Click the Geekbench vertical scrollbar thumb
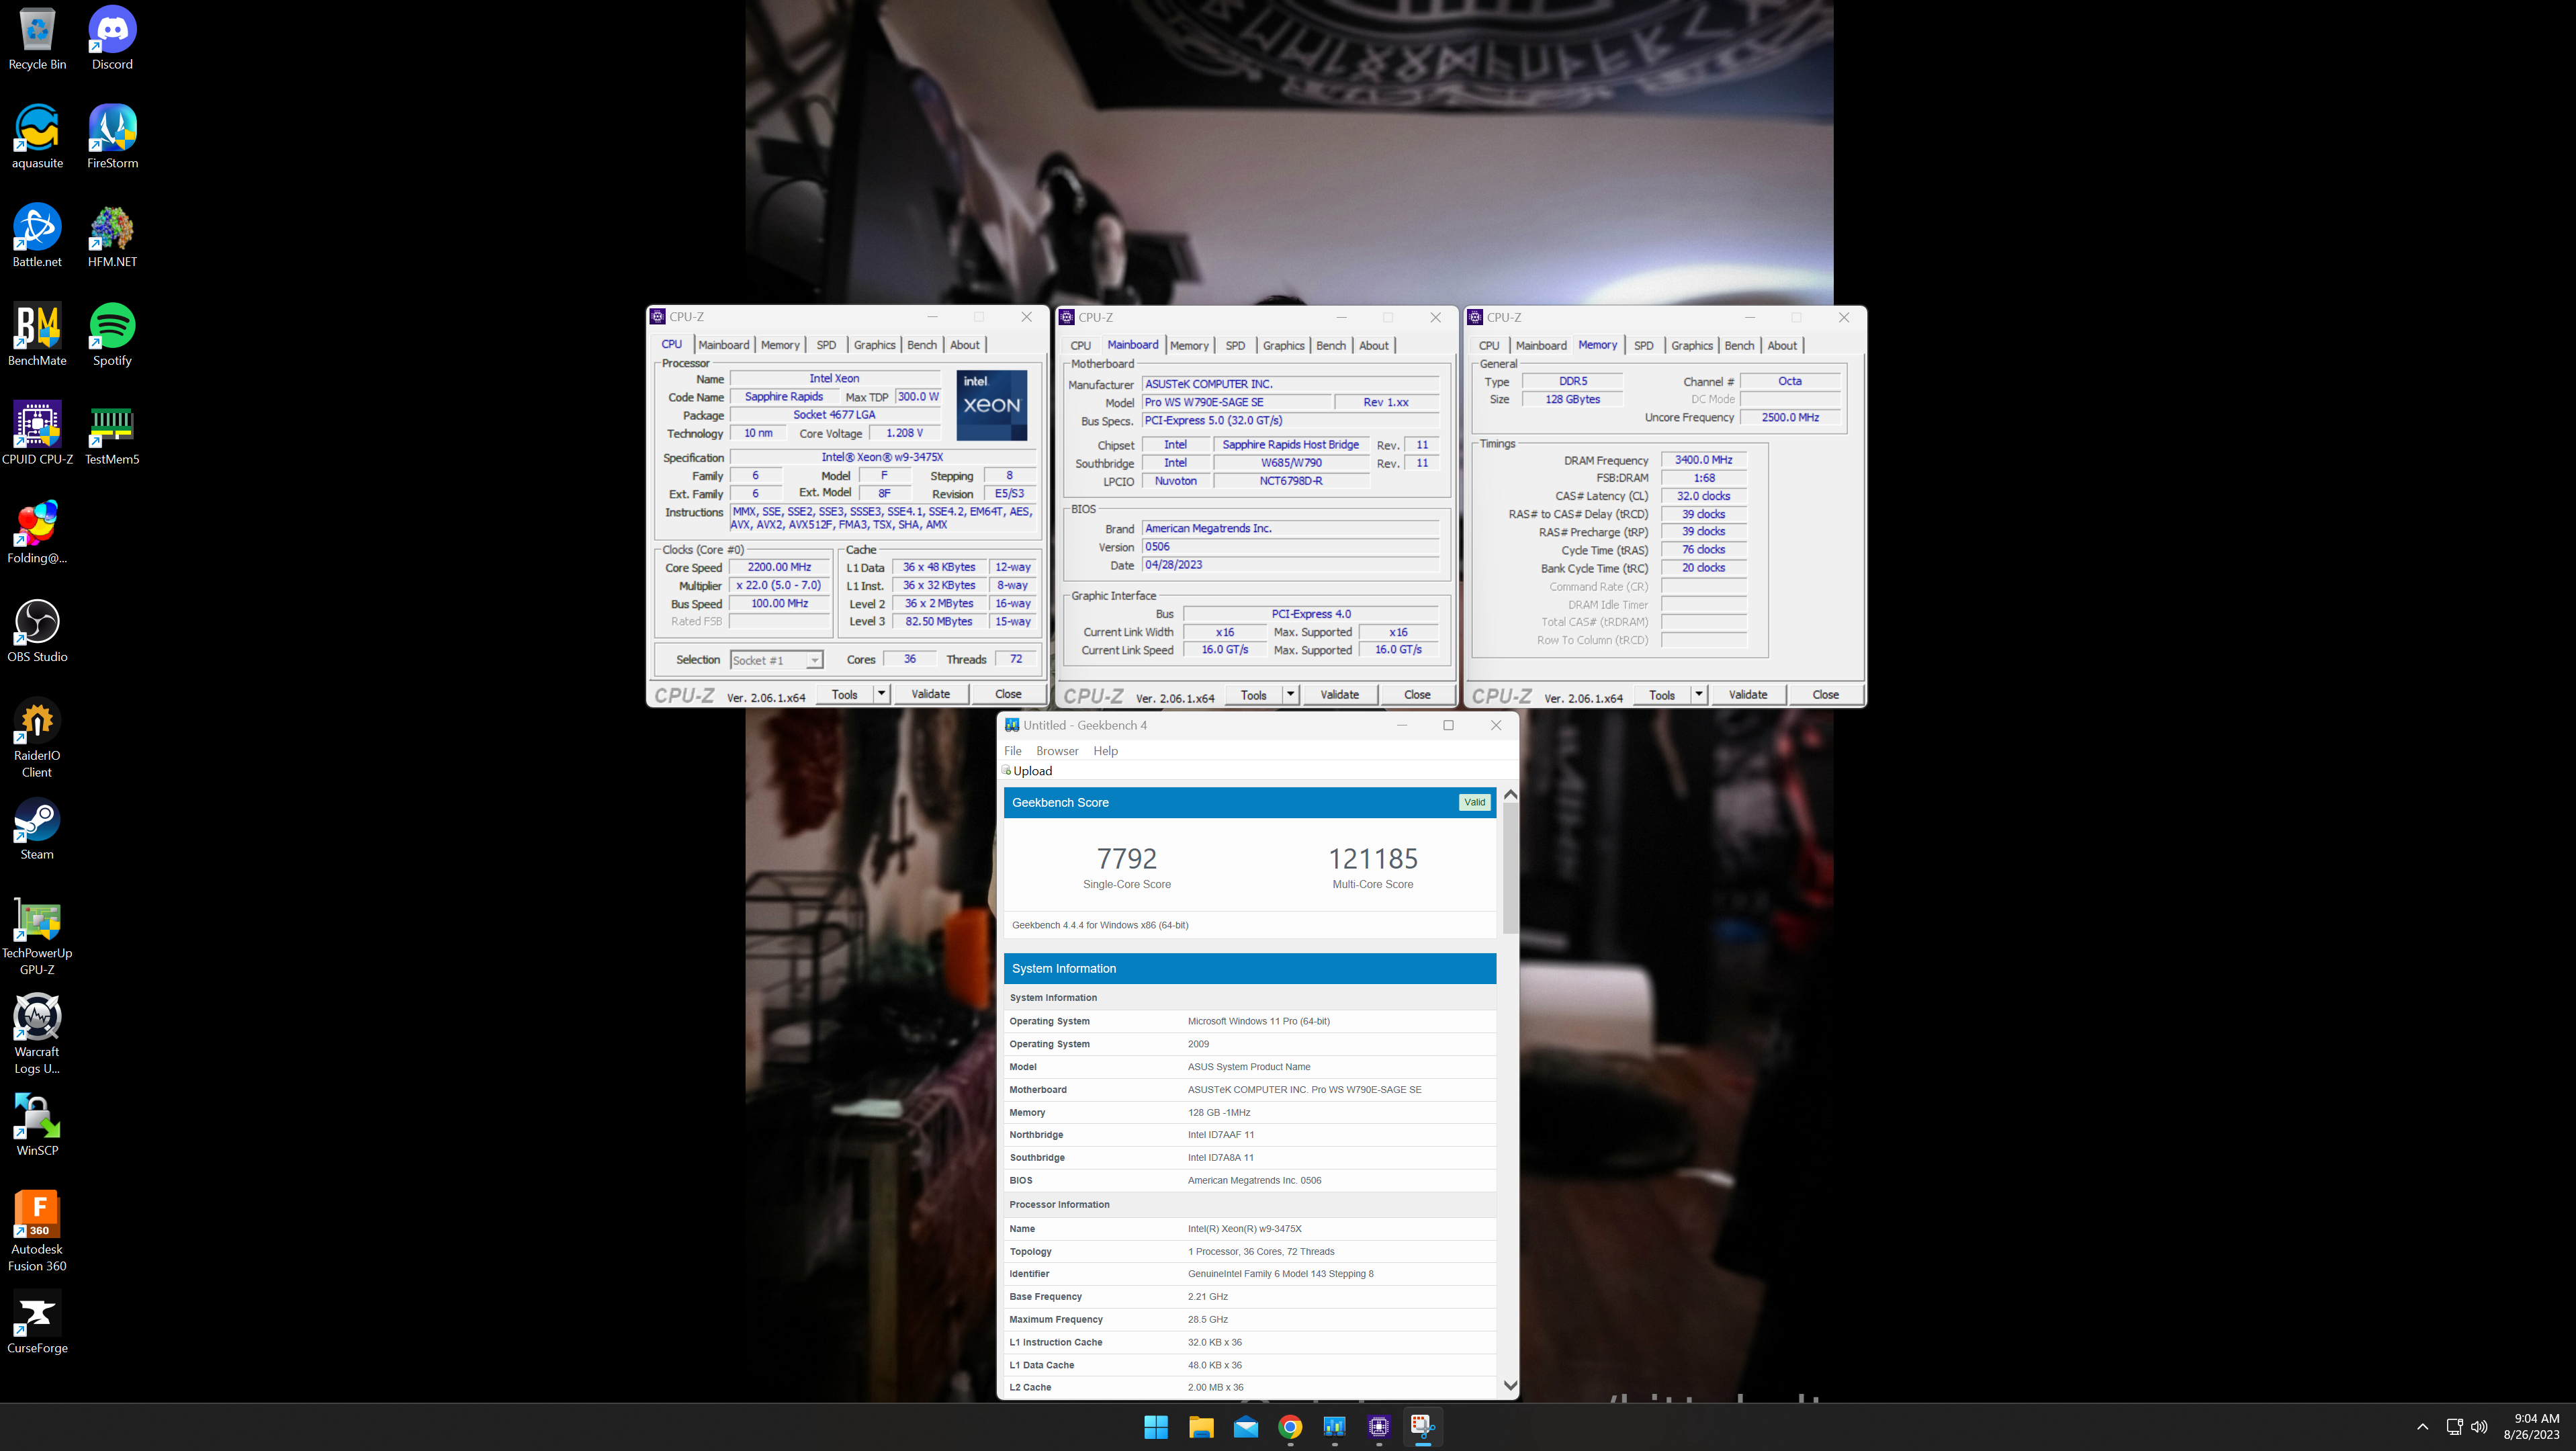Image resolution: width=2576 pixels, height=1451 pixels. pos(1510,868)
